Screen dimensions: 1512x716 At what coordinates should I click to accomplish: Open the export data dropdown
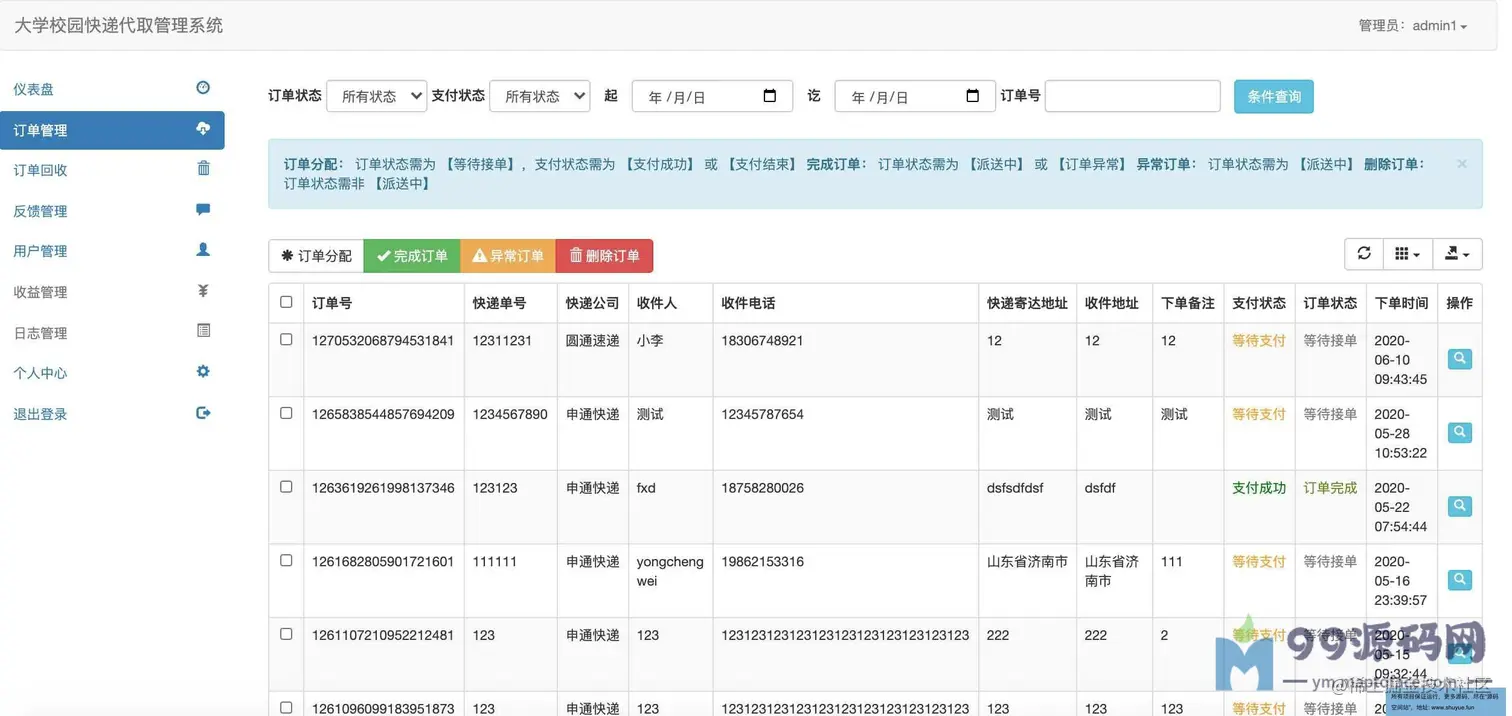tap(1457, 254)
